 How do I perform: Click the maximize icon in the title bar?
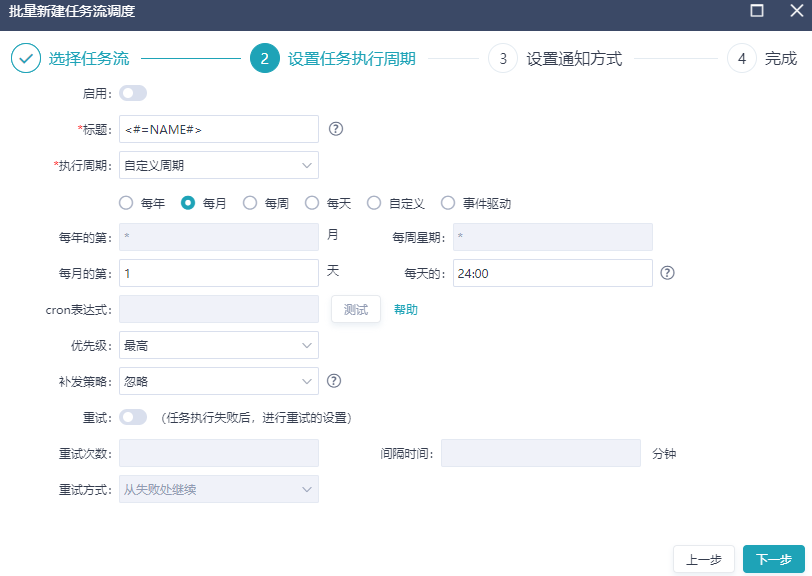[x=756, y=13]
